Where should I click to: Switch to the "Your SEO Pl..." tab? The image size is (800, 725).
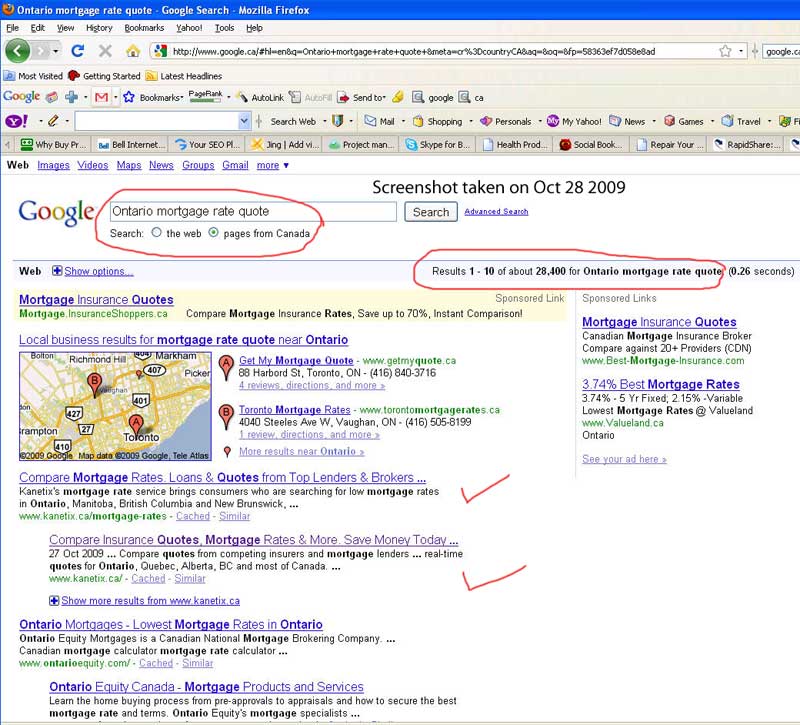(210, 144)
